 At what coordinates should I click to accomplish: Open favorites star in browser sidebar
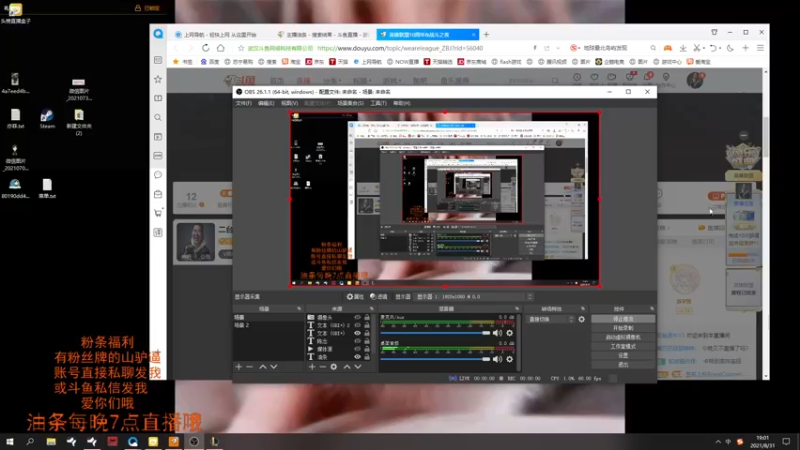coord(158,79)
